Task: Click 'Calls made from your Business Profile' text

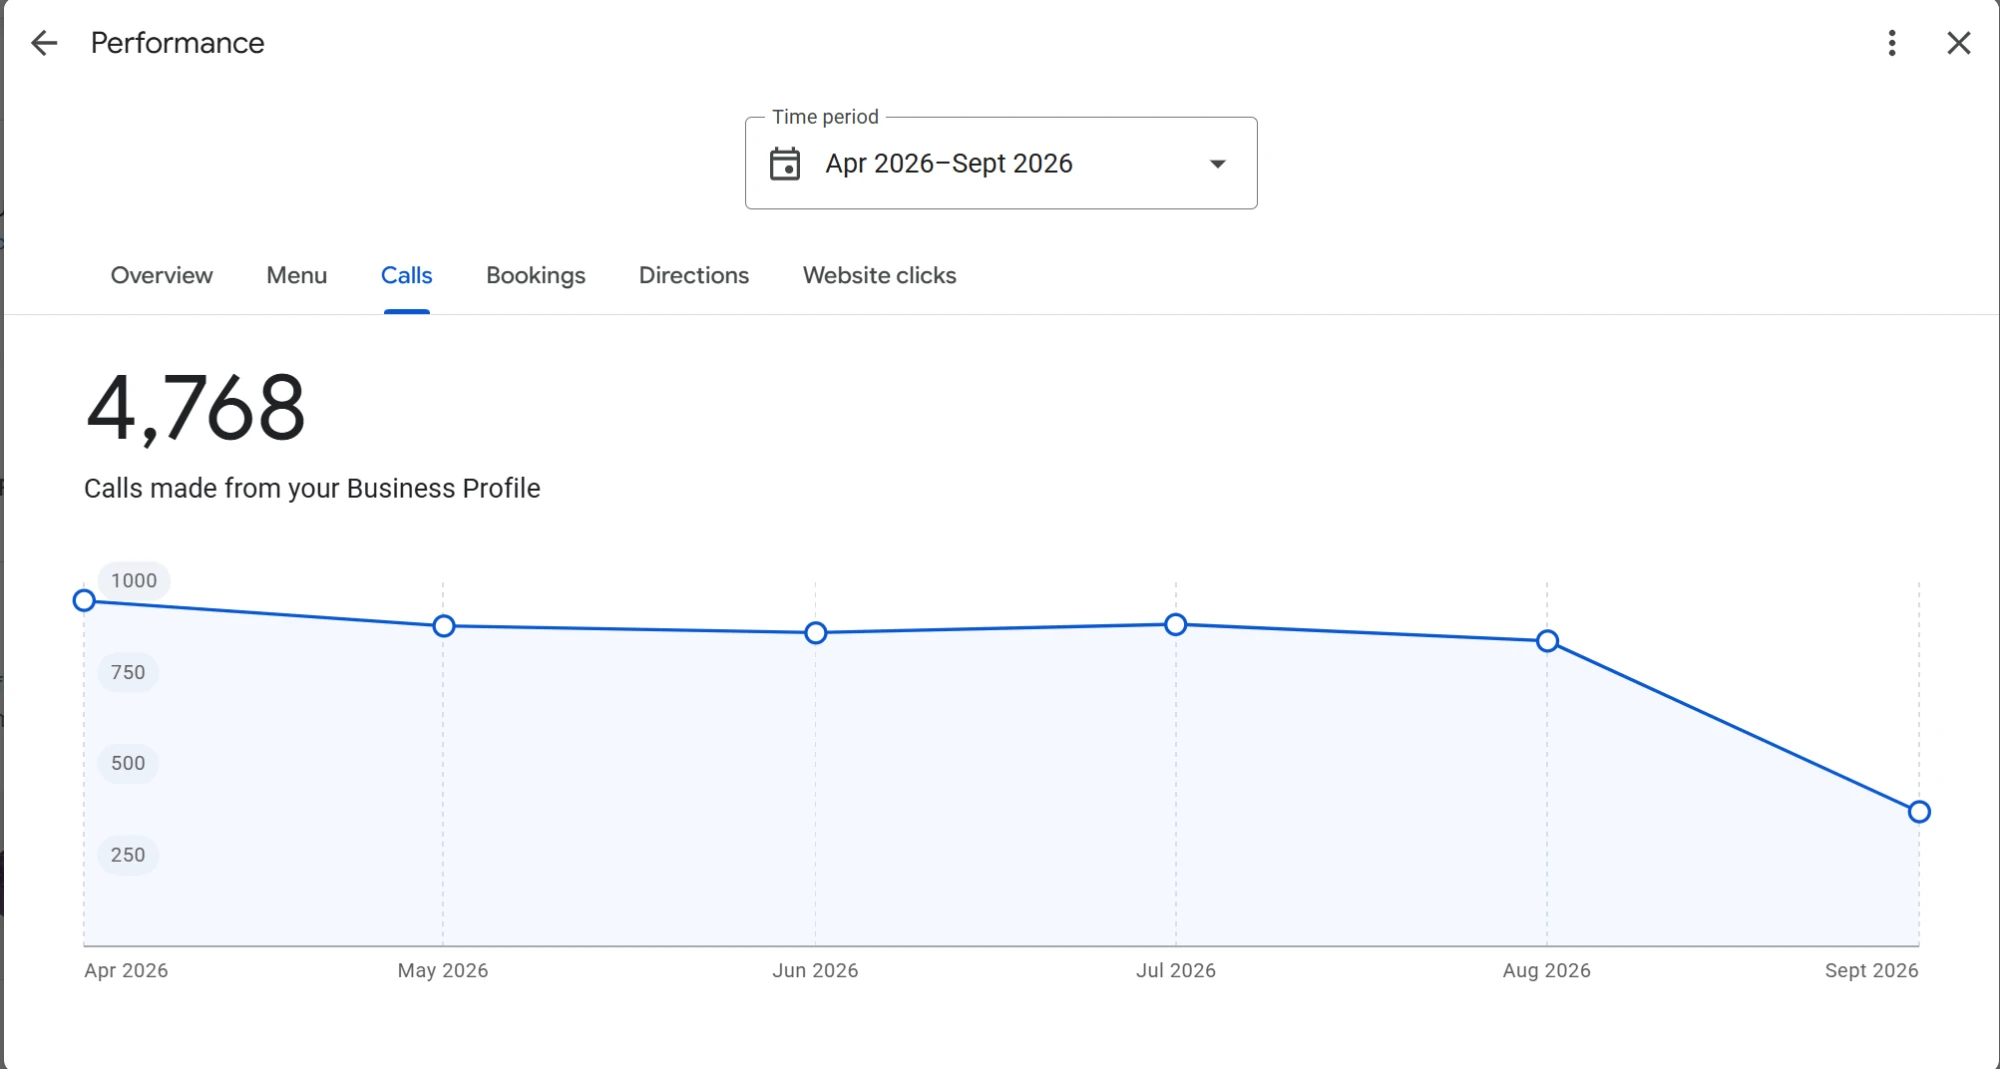Action: [312, 488]
